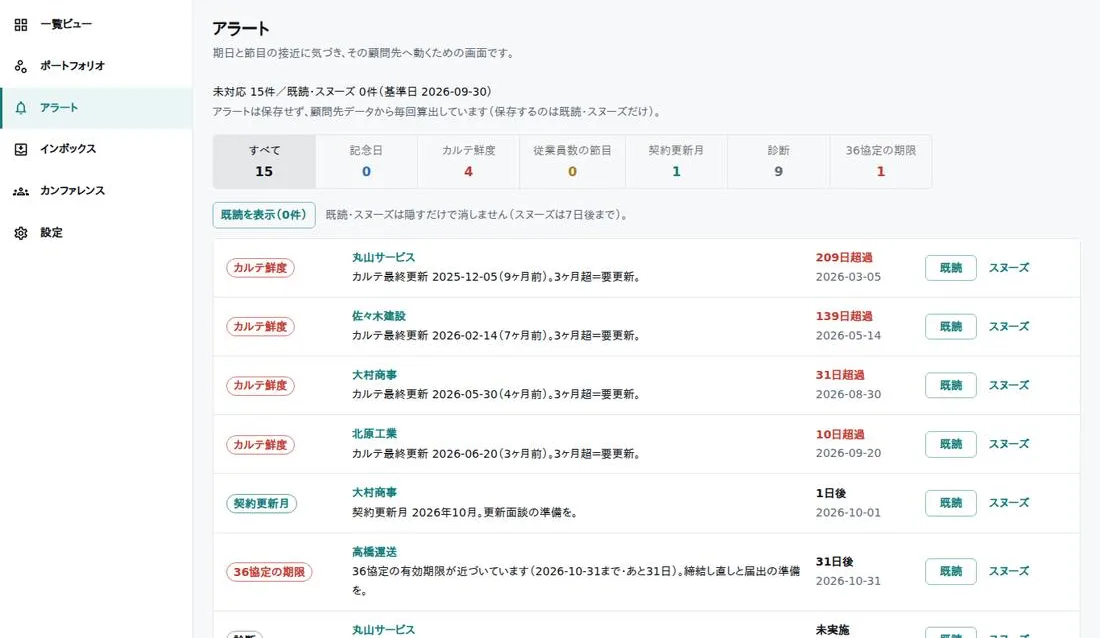Snooze the 北原工業 alert
The width and height of the screenshot is (1100, 638).
pos(1009,444)
